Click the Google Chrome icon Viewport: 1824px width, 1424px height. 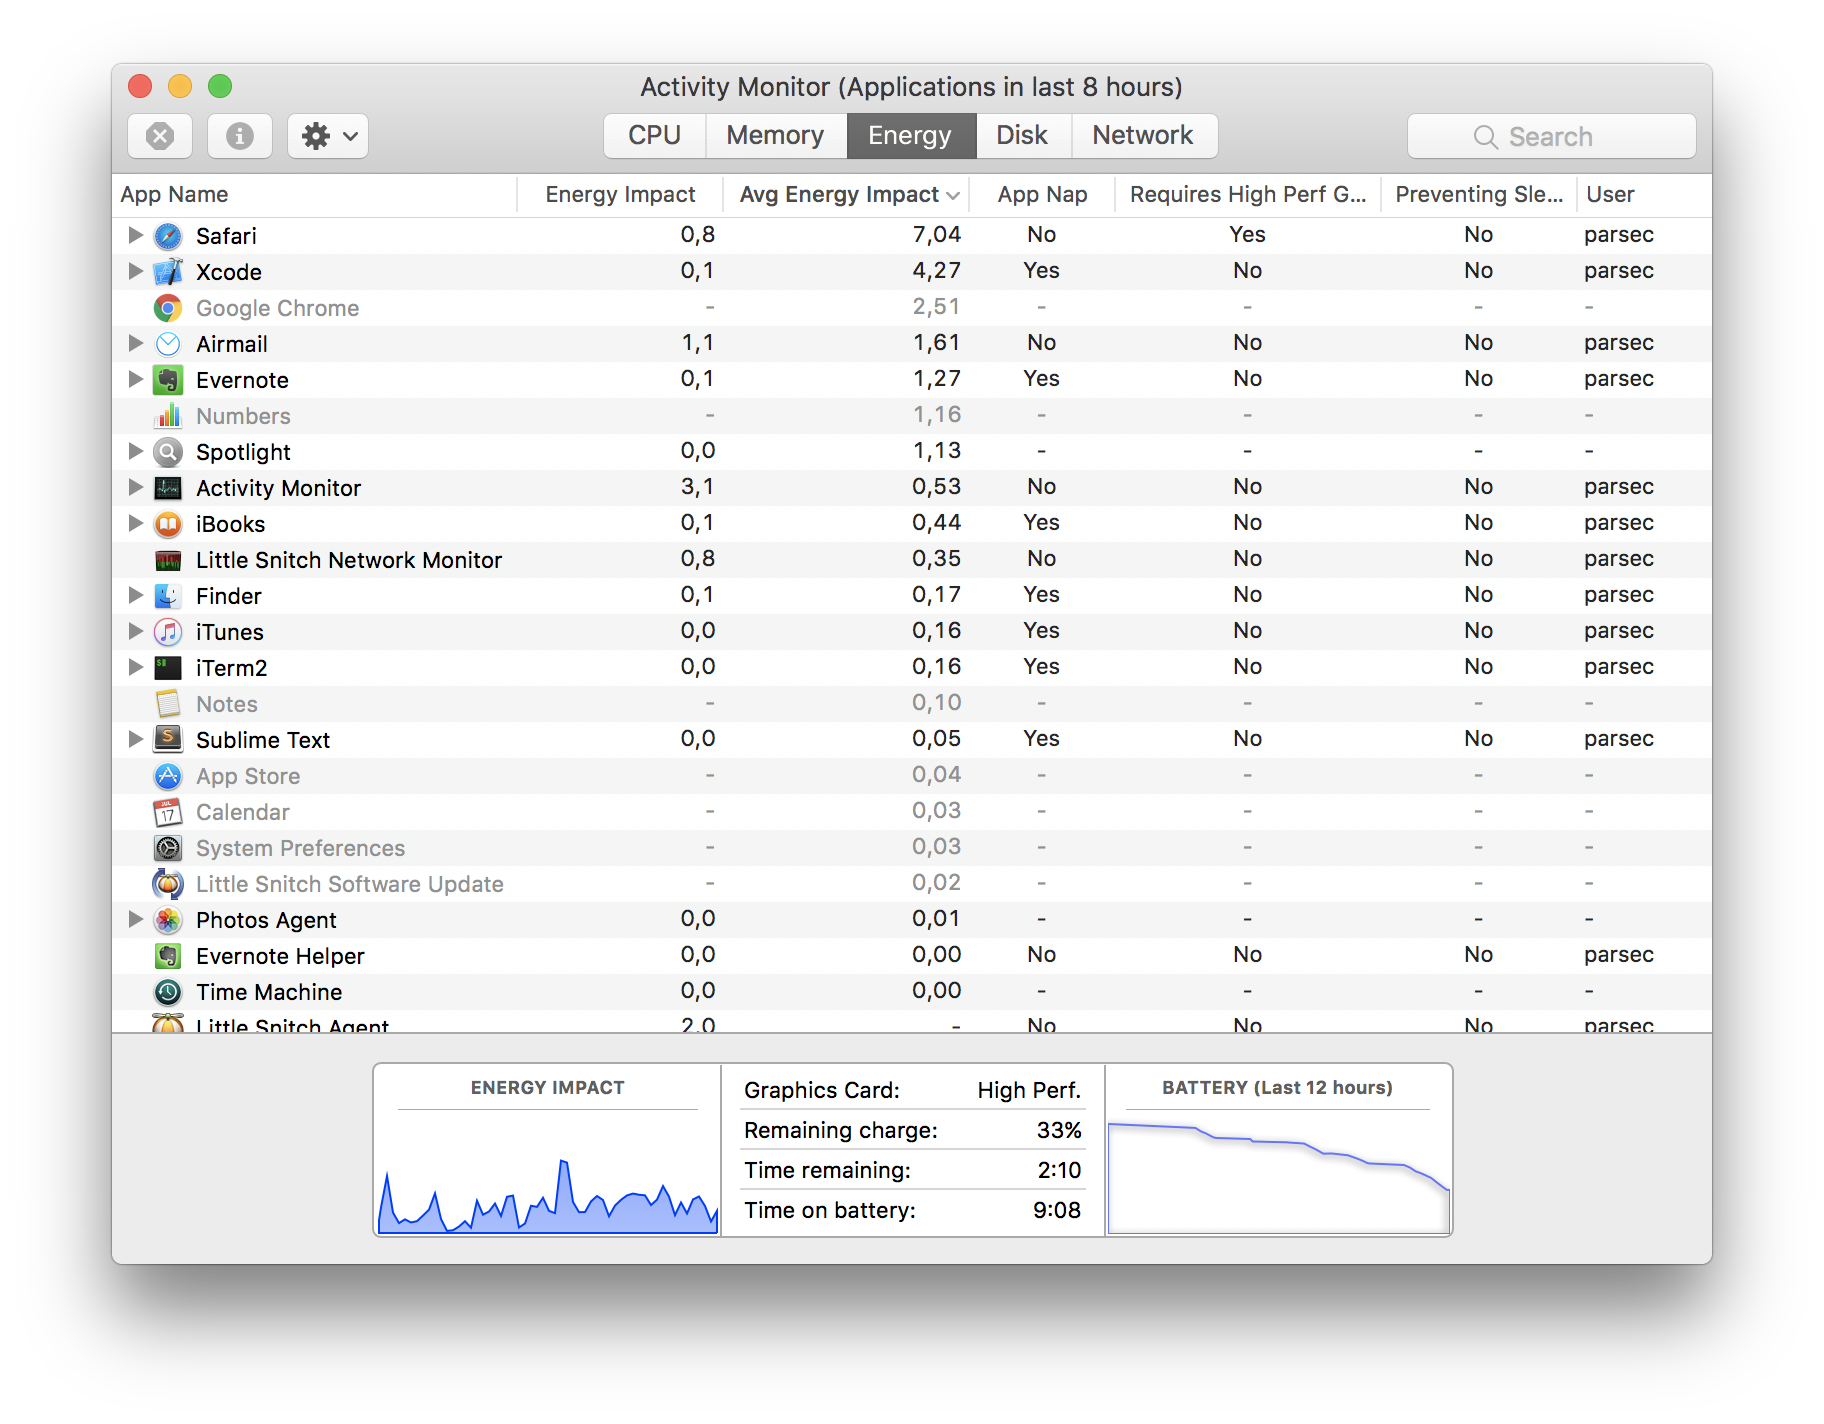pos(168,308)
